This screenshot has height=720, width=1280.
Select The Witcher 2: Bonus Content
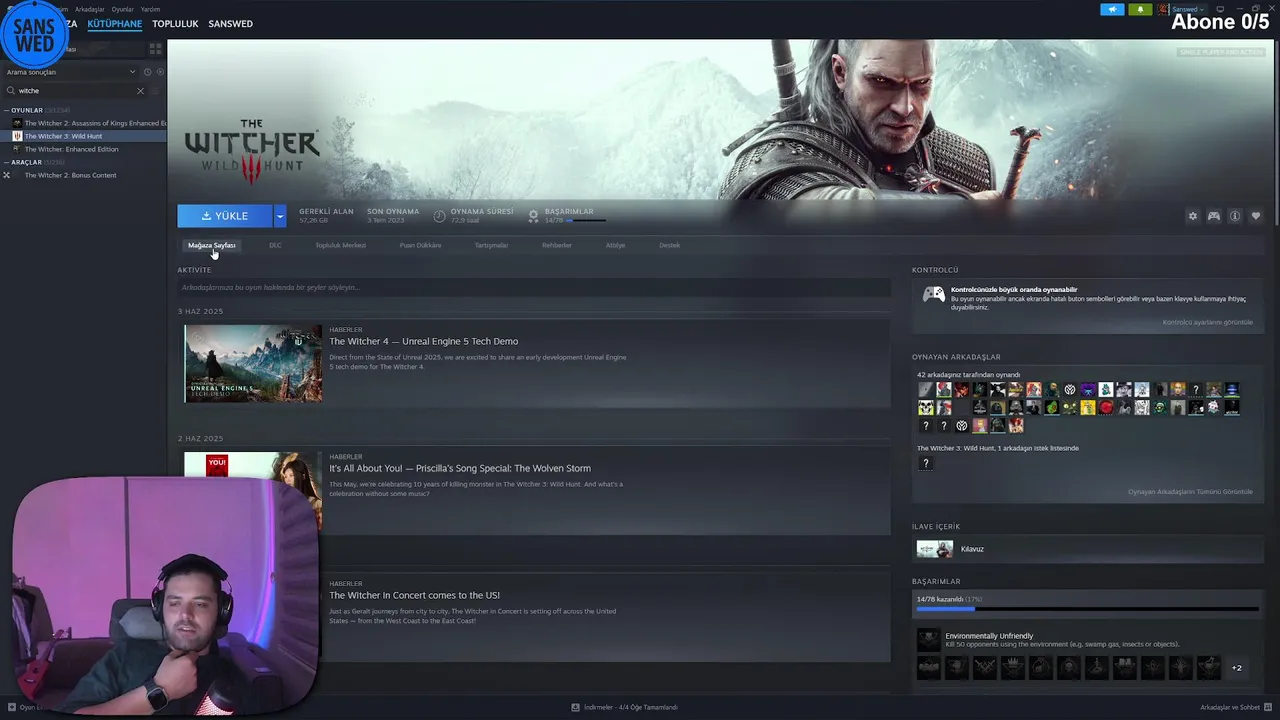[x=84, y=175]
